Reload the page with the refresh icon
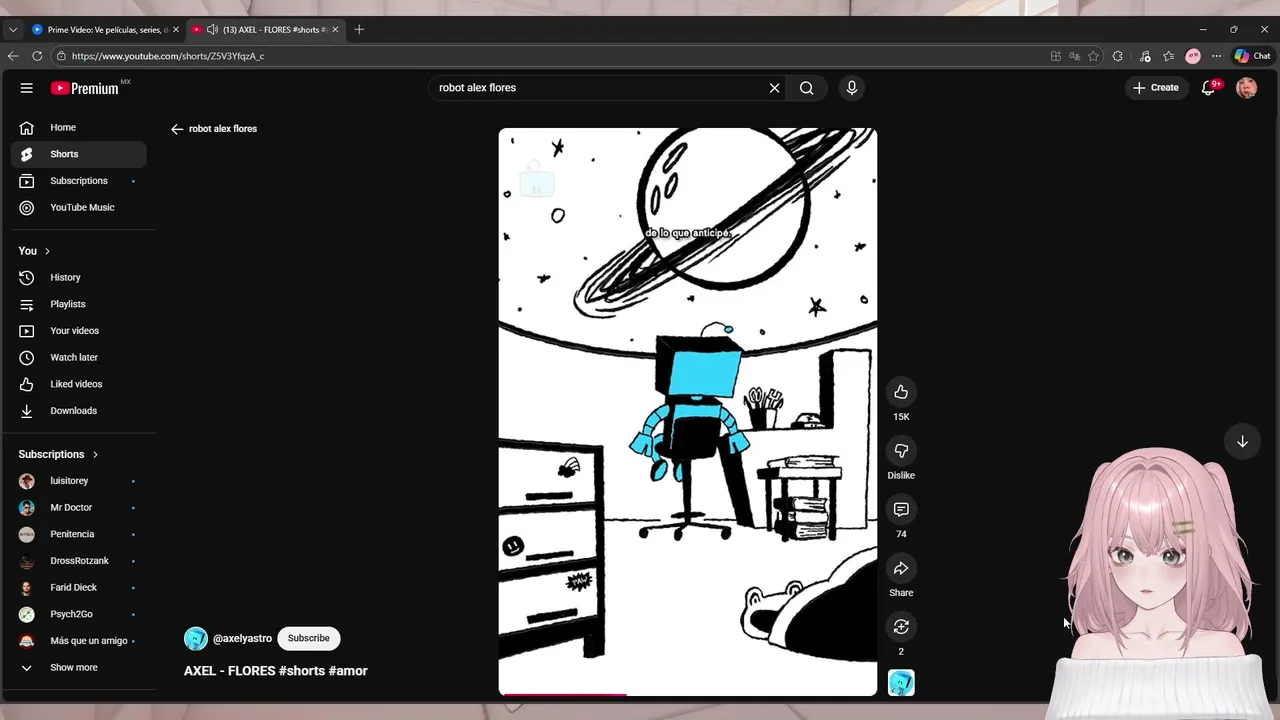 [37, 56]
